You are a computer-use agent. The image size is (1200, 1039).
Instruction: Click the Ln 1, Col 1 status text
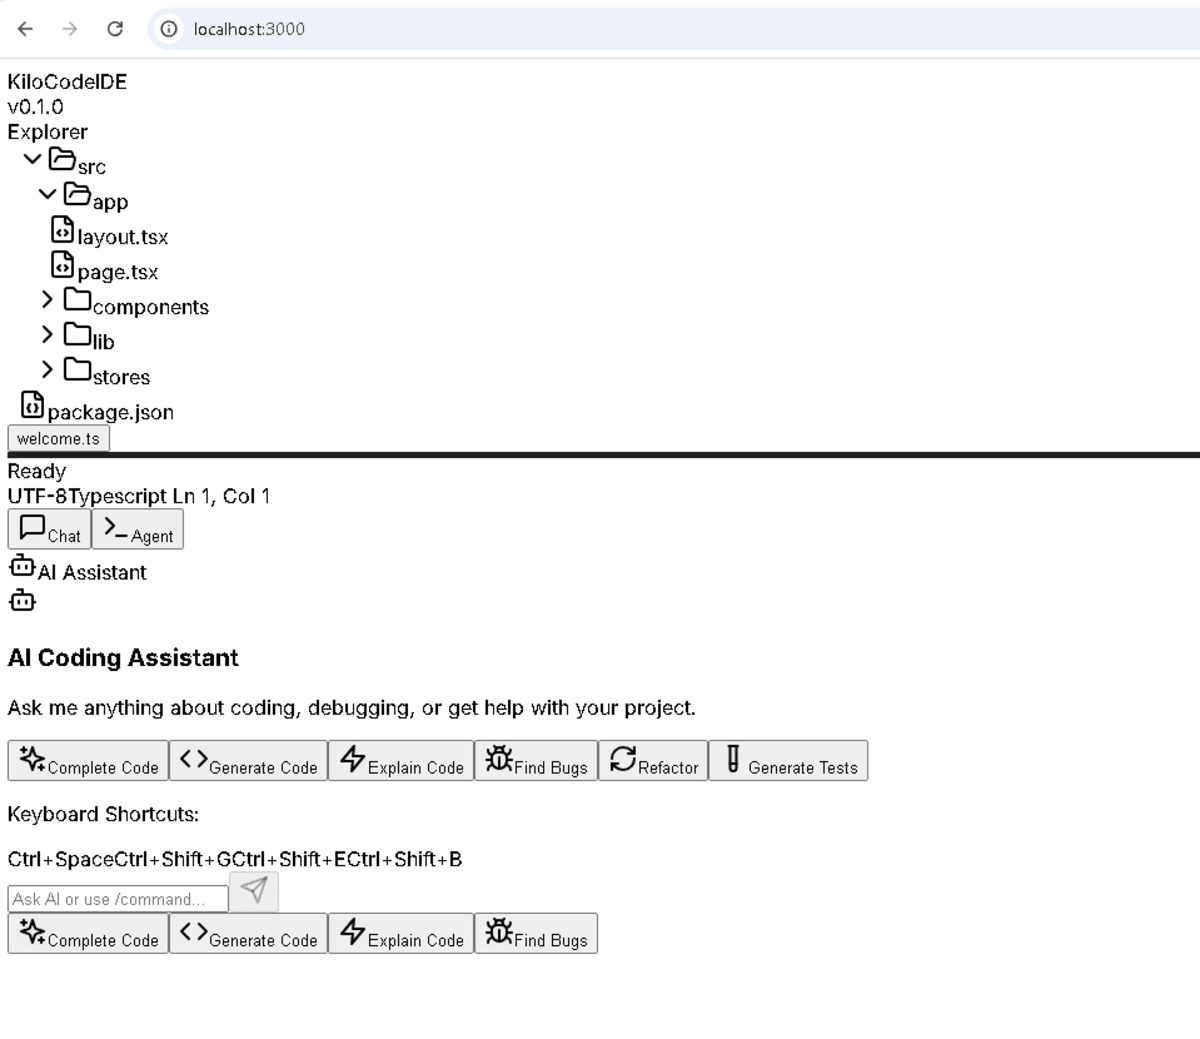[221, 496]
